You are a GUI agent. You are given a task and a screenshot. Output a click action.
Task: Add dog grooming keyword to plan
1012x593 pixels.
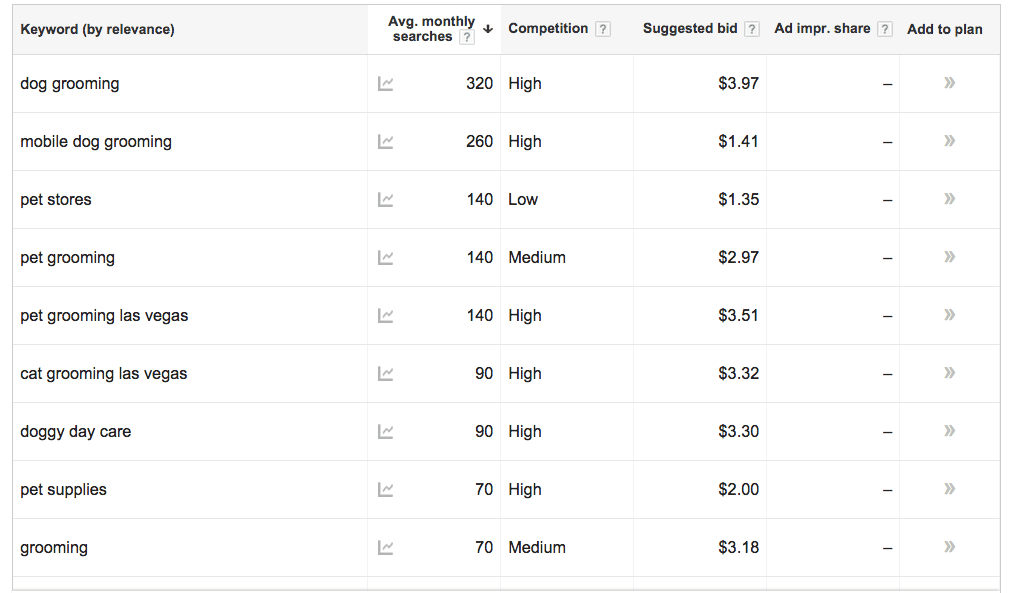coord(949,83)
